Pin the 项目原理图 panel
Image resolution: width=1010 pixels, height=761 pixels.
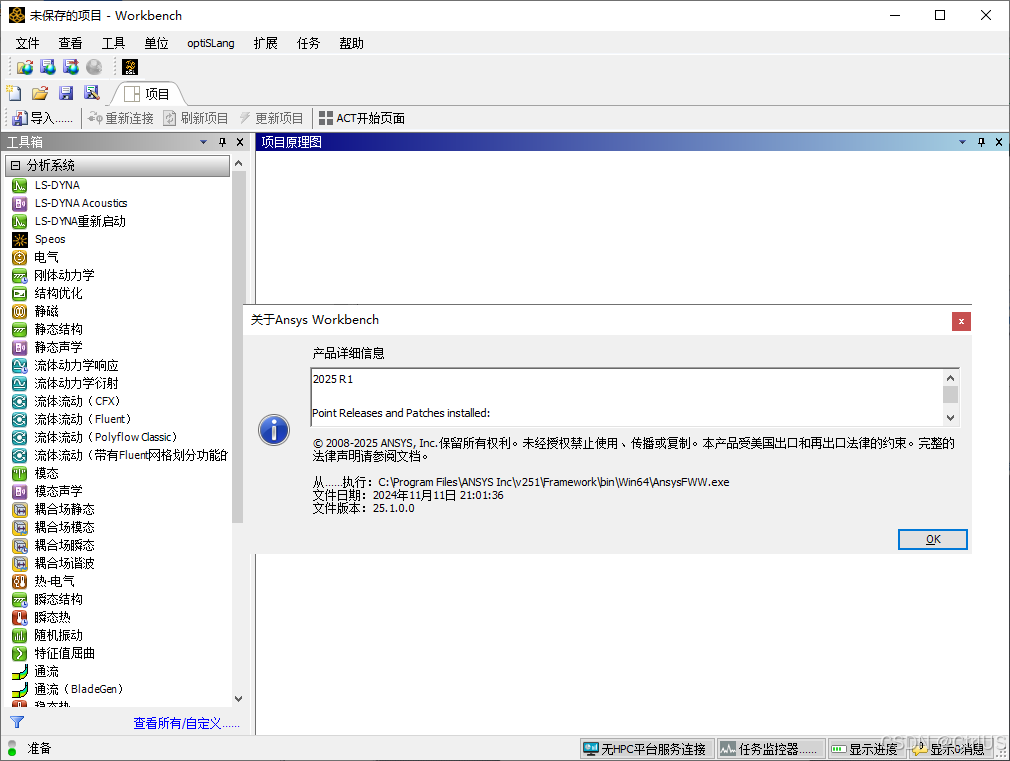click(981, 142)
